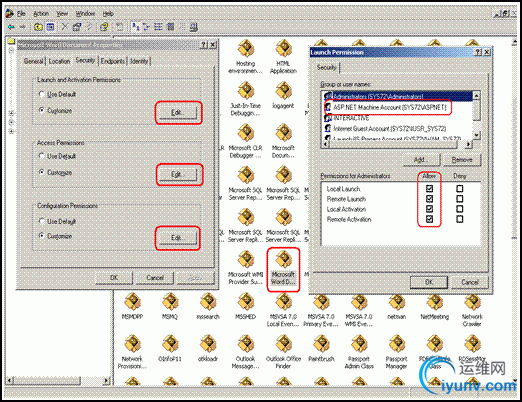The height and width of the screenshot is (402, 522).
Task: Select the Passport Manager component icon
Action: [397, 344]
